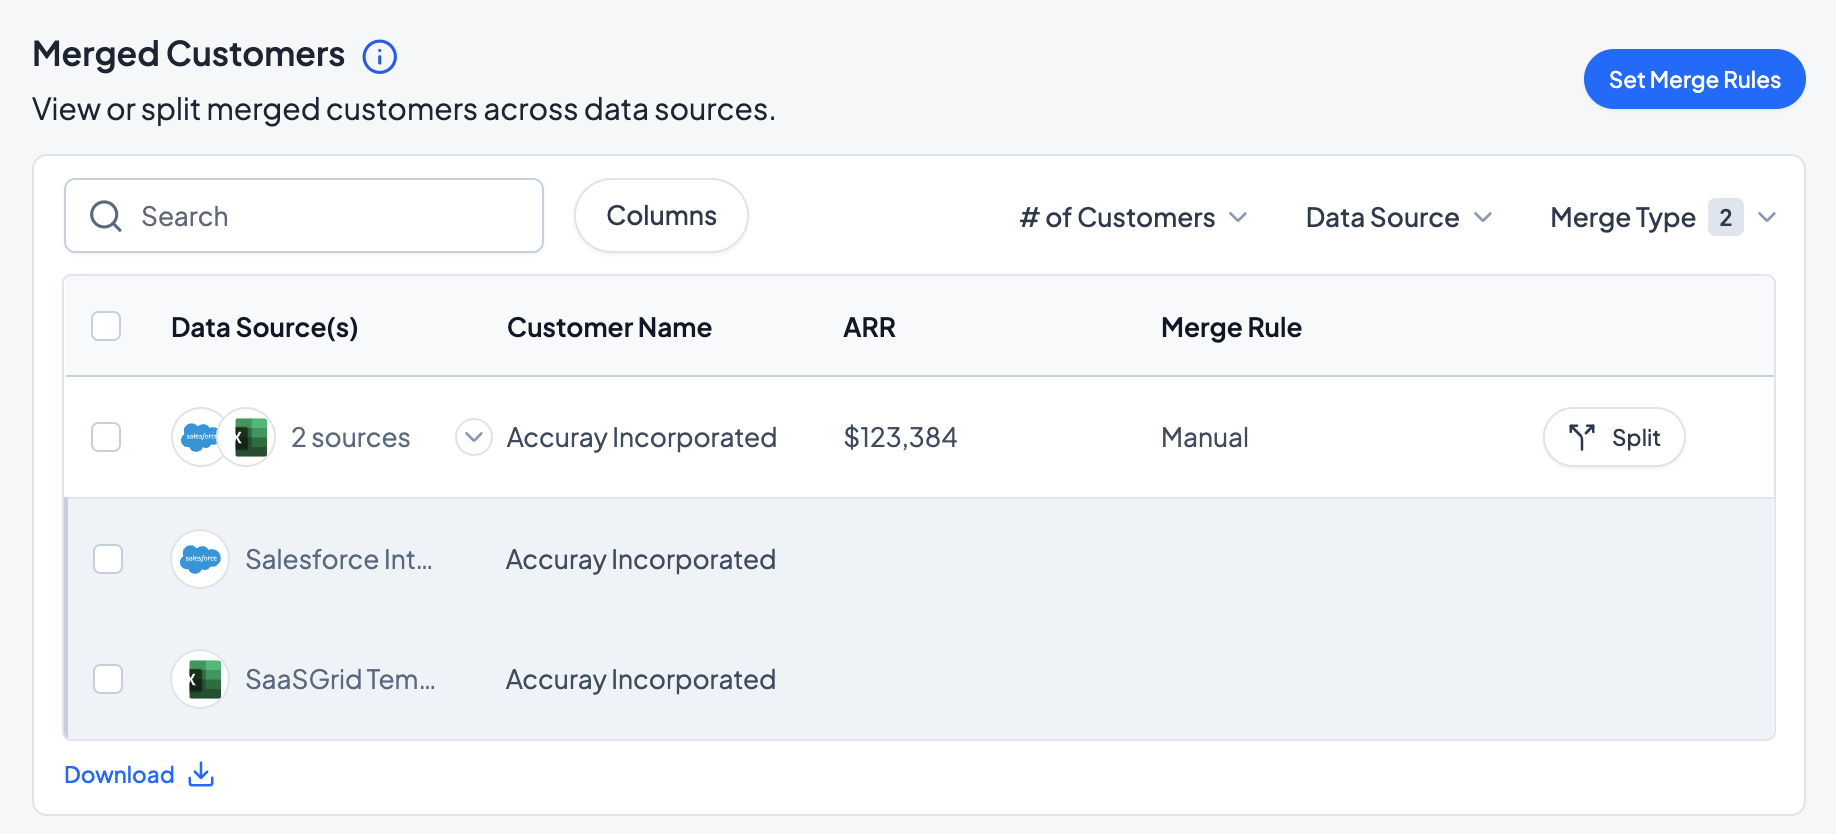Click the Salesforce icon in the 2 sources row
This screenshot has width=1836, height=834.
click(199, 437)
